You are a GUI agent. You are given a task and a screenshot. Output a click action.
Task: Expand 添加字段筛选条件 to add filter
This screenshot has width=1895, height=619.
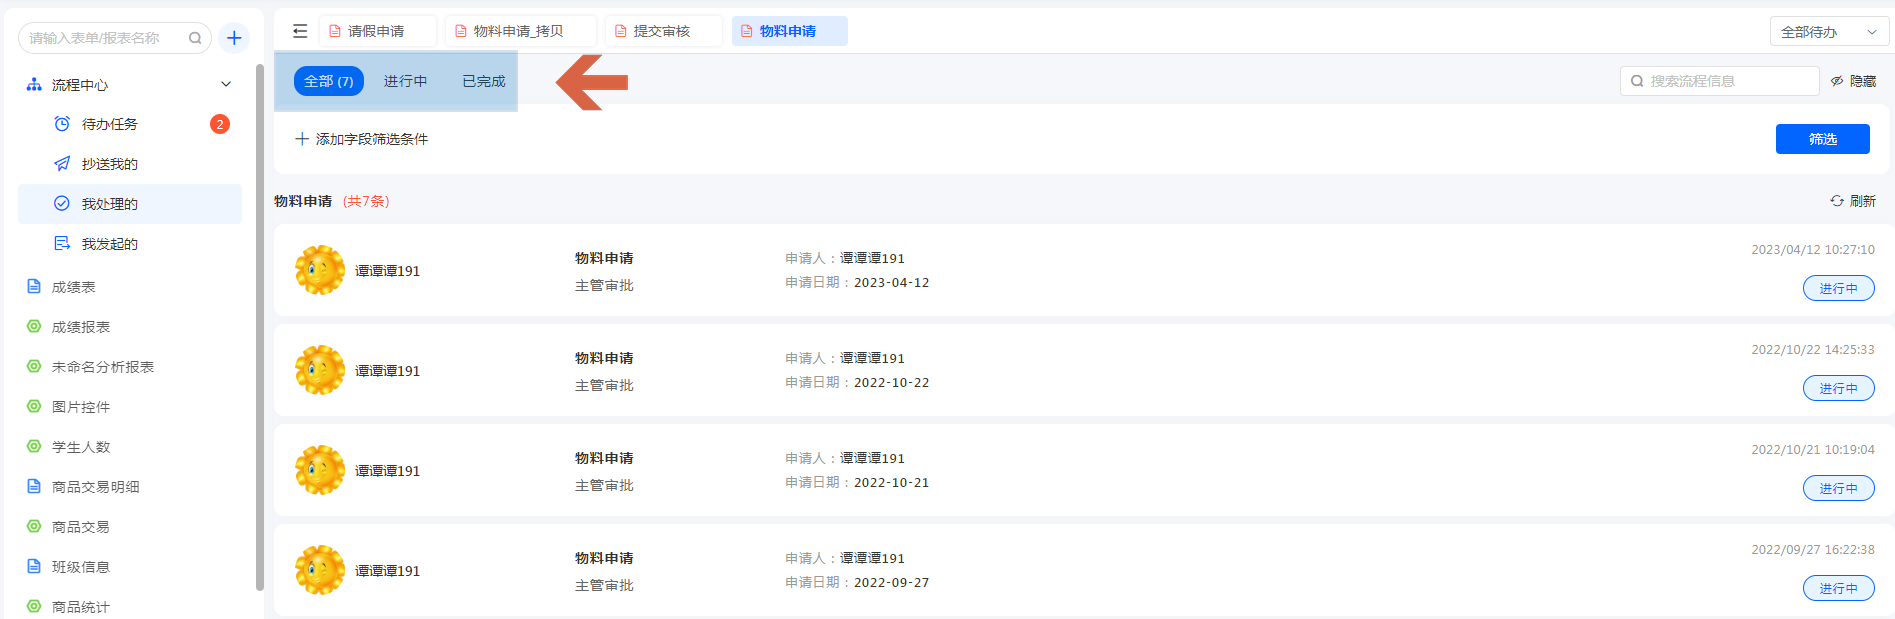tap(362, 139)
